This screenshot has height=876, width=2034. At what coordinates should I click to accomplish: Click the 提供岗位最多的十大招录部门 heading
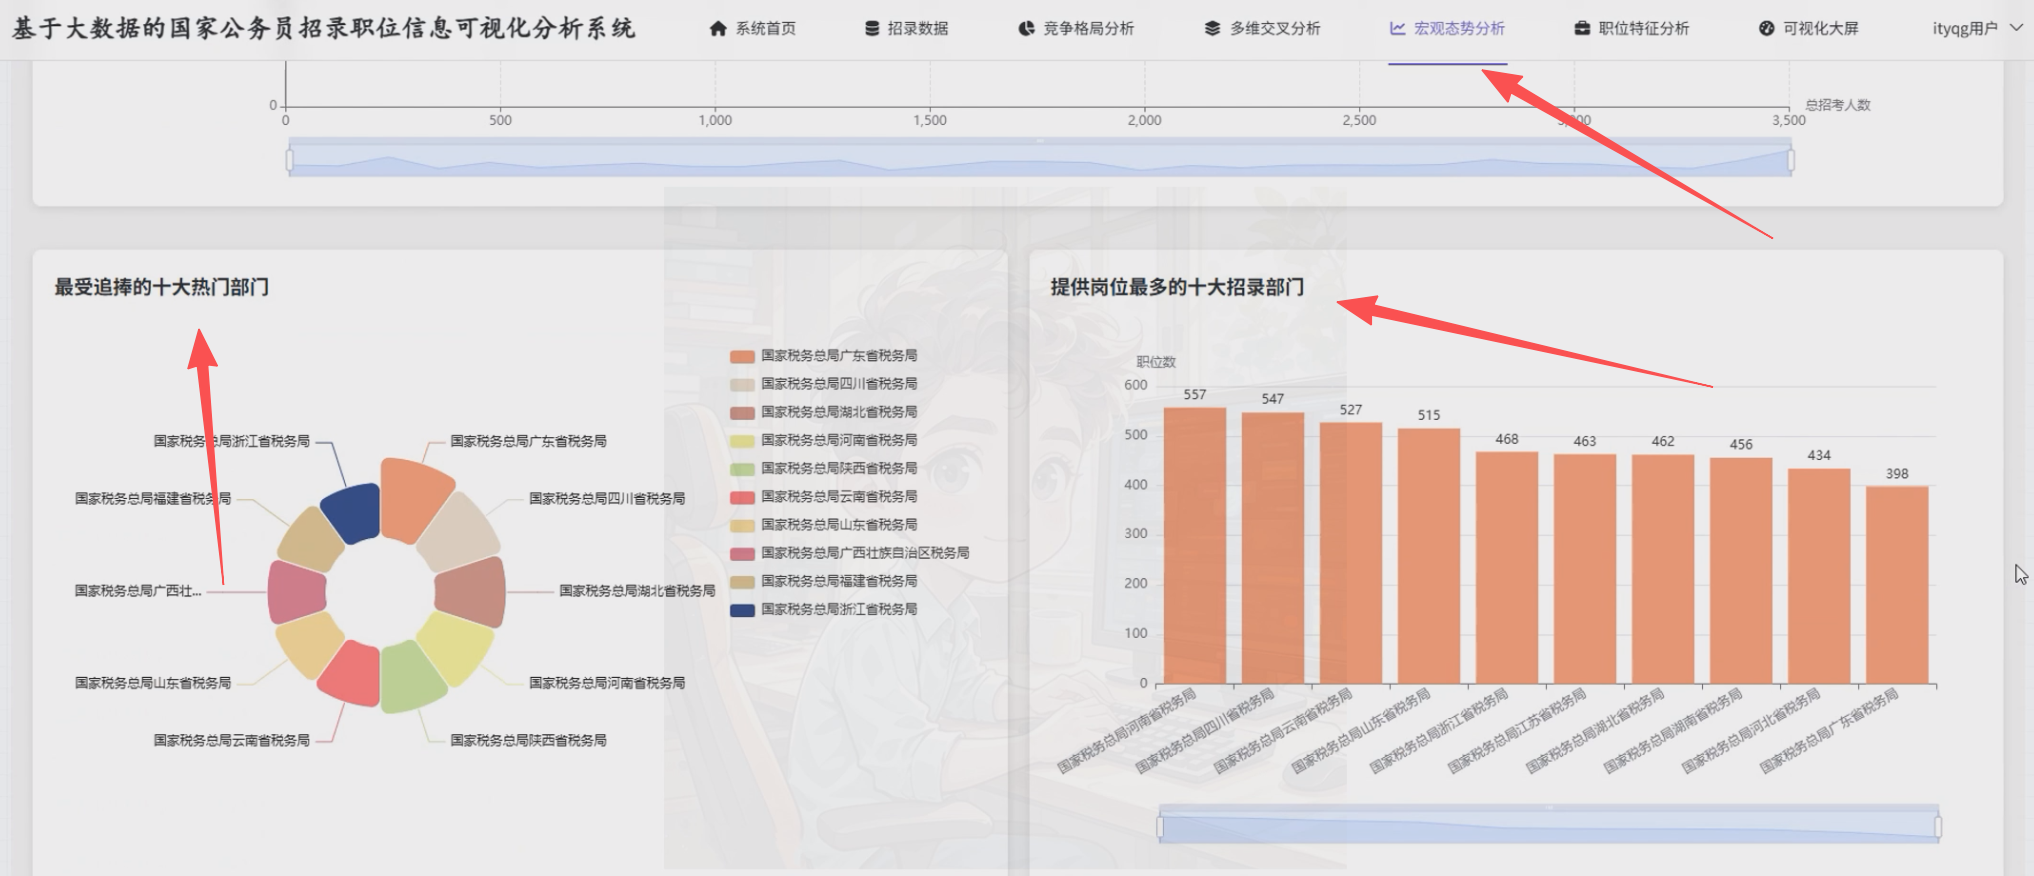coord(1177,288)
